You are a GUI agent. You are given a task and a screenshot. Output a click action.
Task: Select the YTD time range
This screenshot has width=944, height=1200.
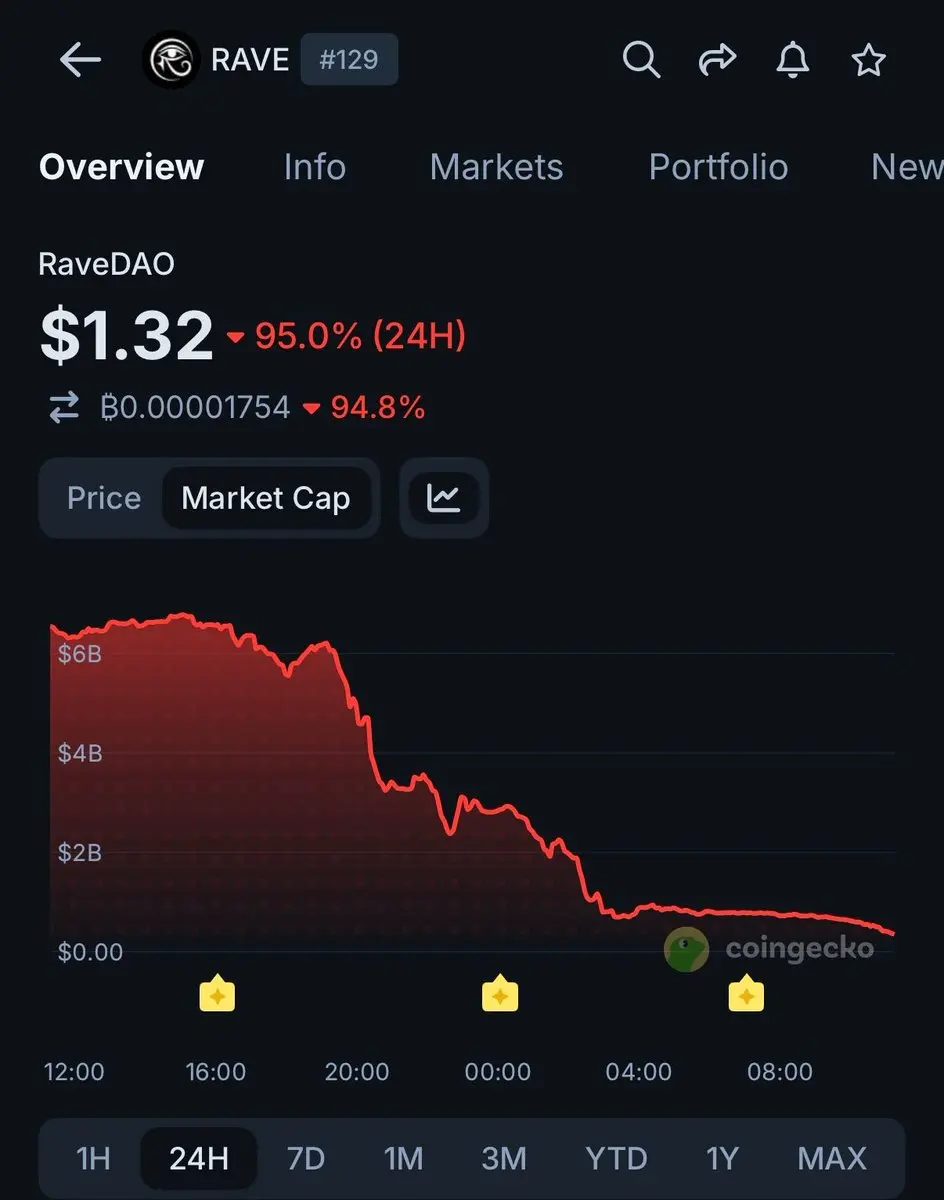pyautogui.click(x=616, y=1158)
